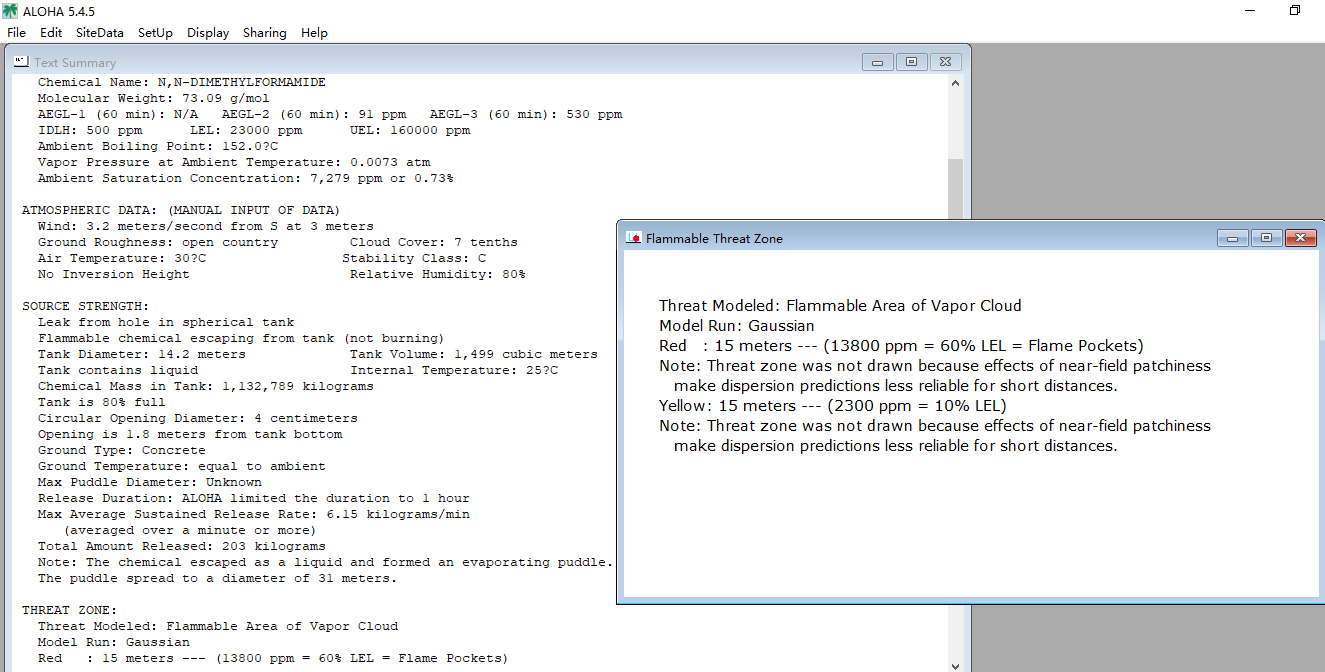Close the Text Summary window

point(946,62)
